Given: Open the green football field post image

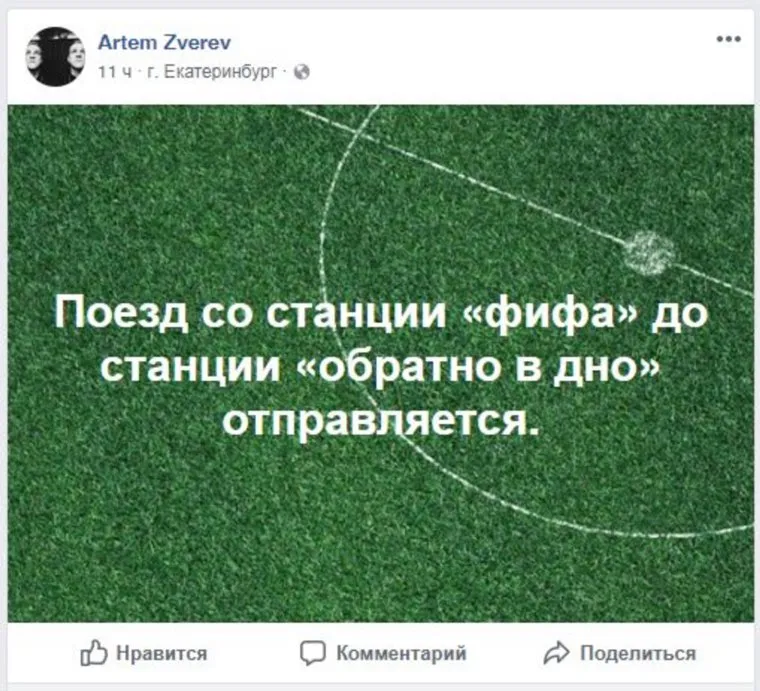Looking at the screenshot, I should click(x=381, y=363).
